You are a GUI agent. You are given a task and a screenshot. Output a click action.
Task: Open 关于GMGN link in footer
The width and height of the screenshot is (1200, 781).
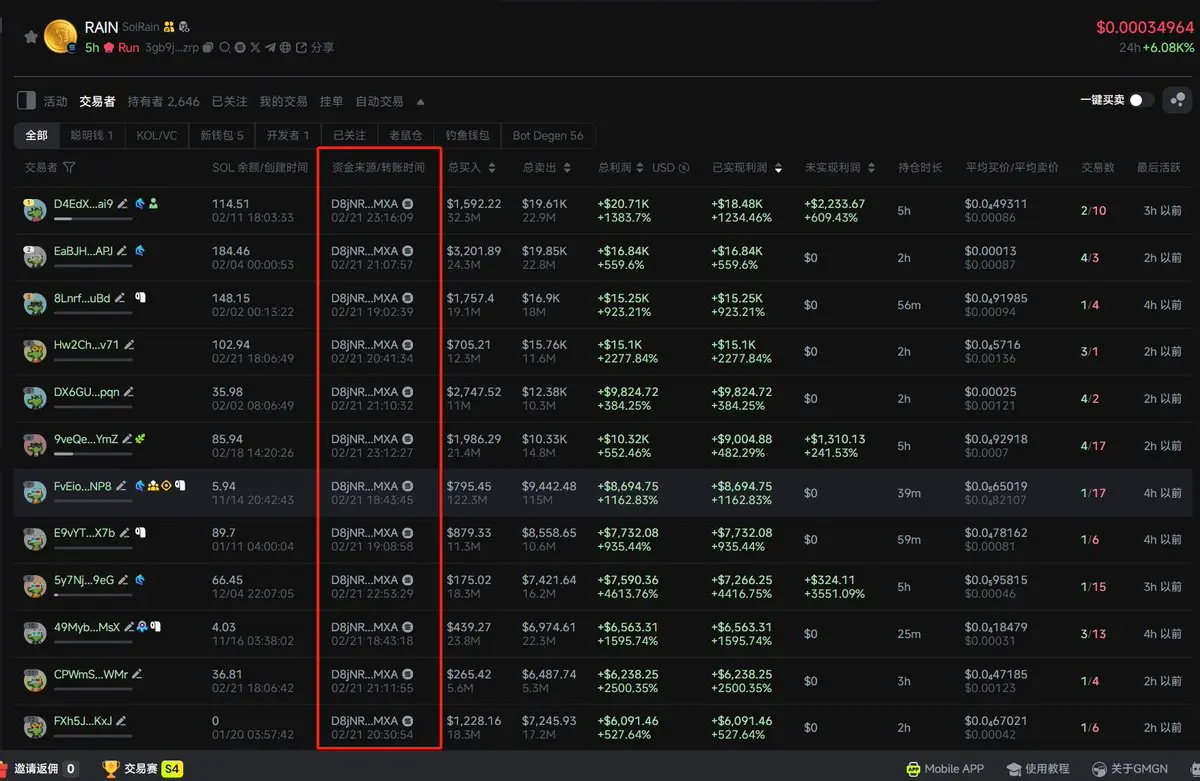(1130, 769)
